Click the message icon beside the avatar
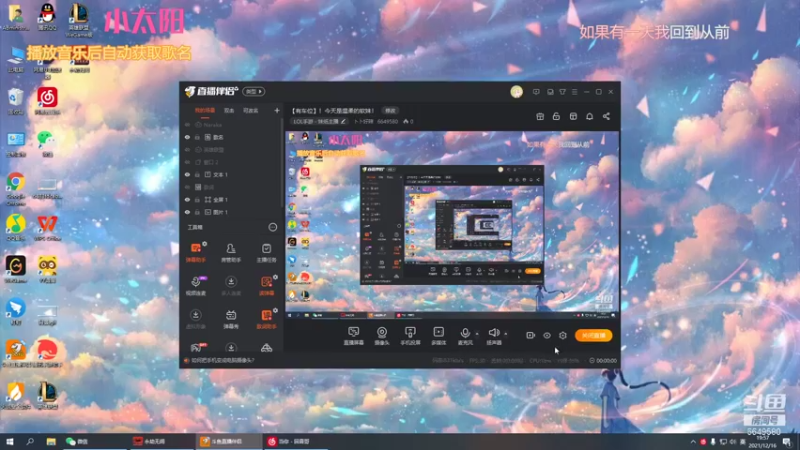The height and width of the screenshot is (450, 800). point(536,92)
